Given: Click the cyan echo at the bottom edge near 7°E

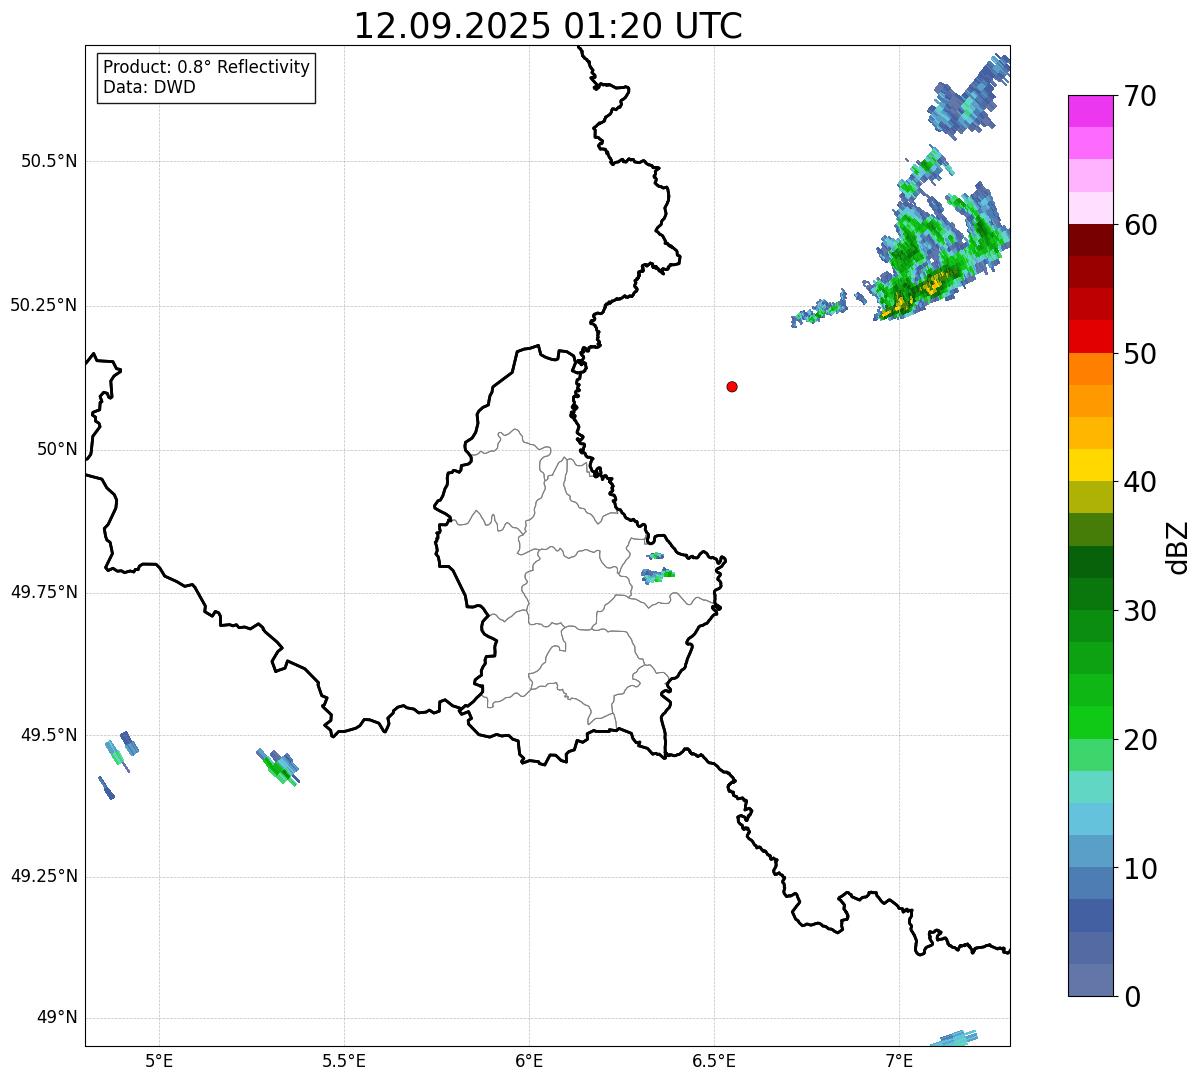Looking at the screenshot, I should (953, 1038).
